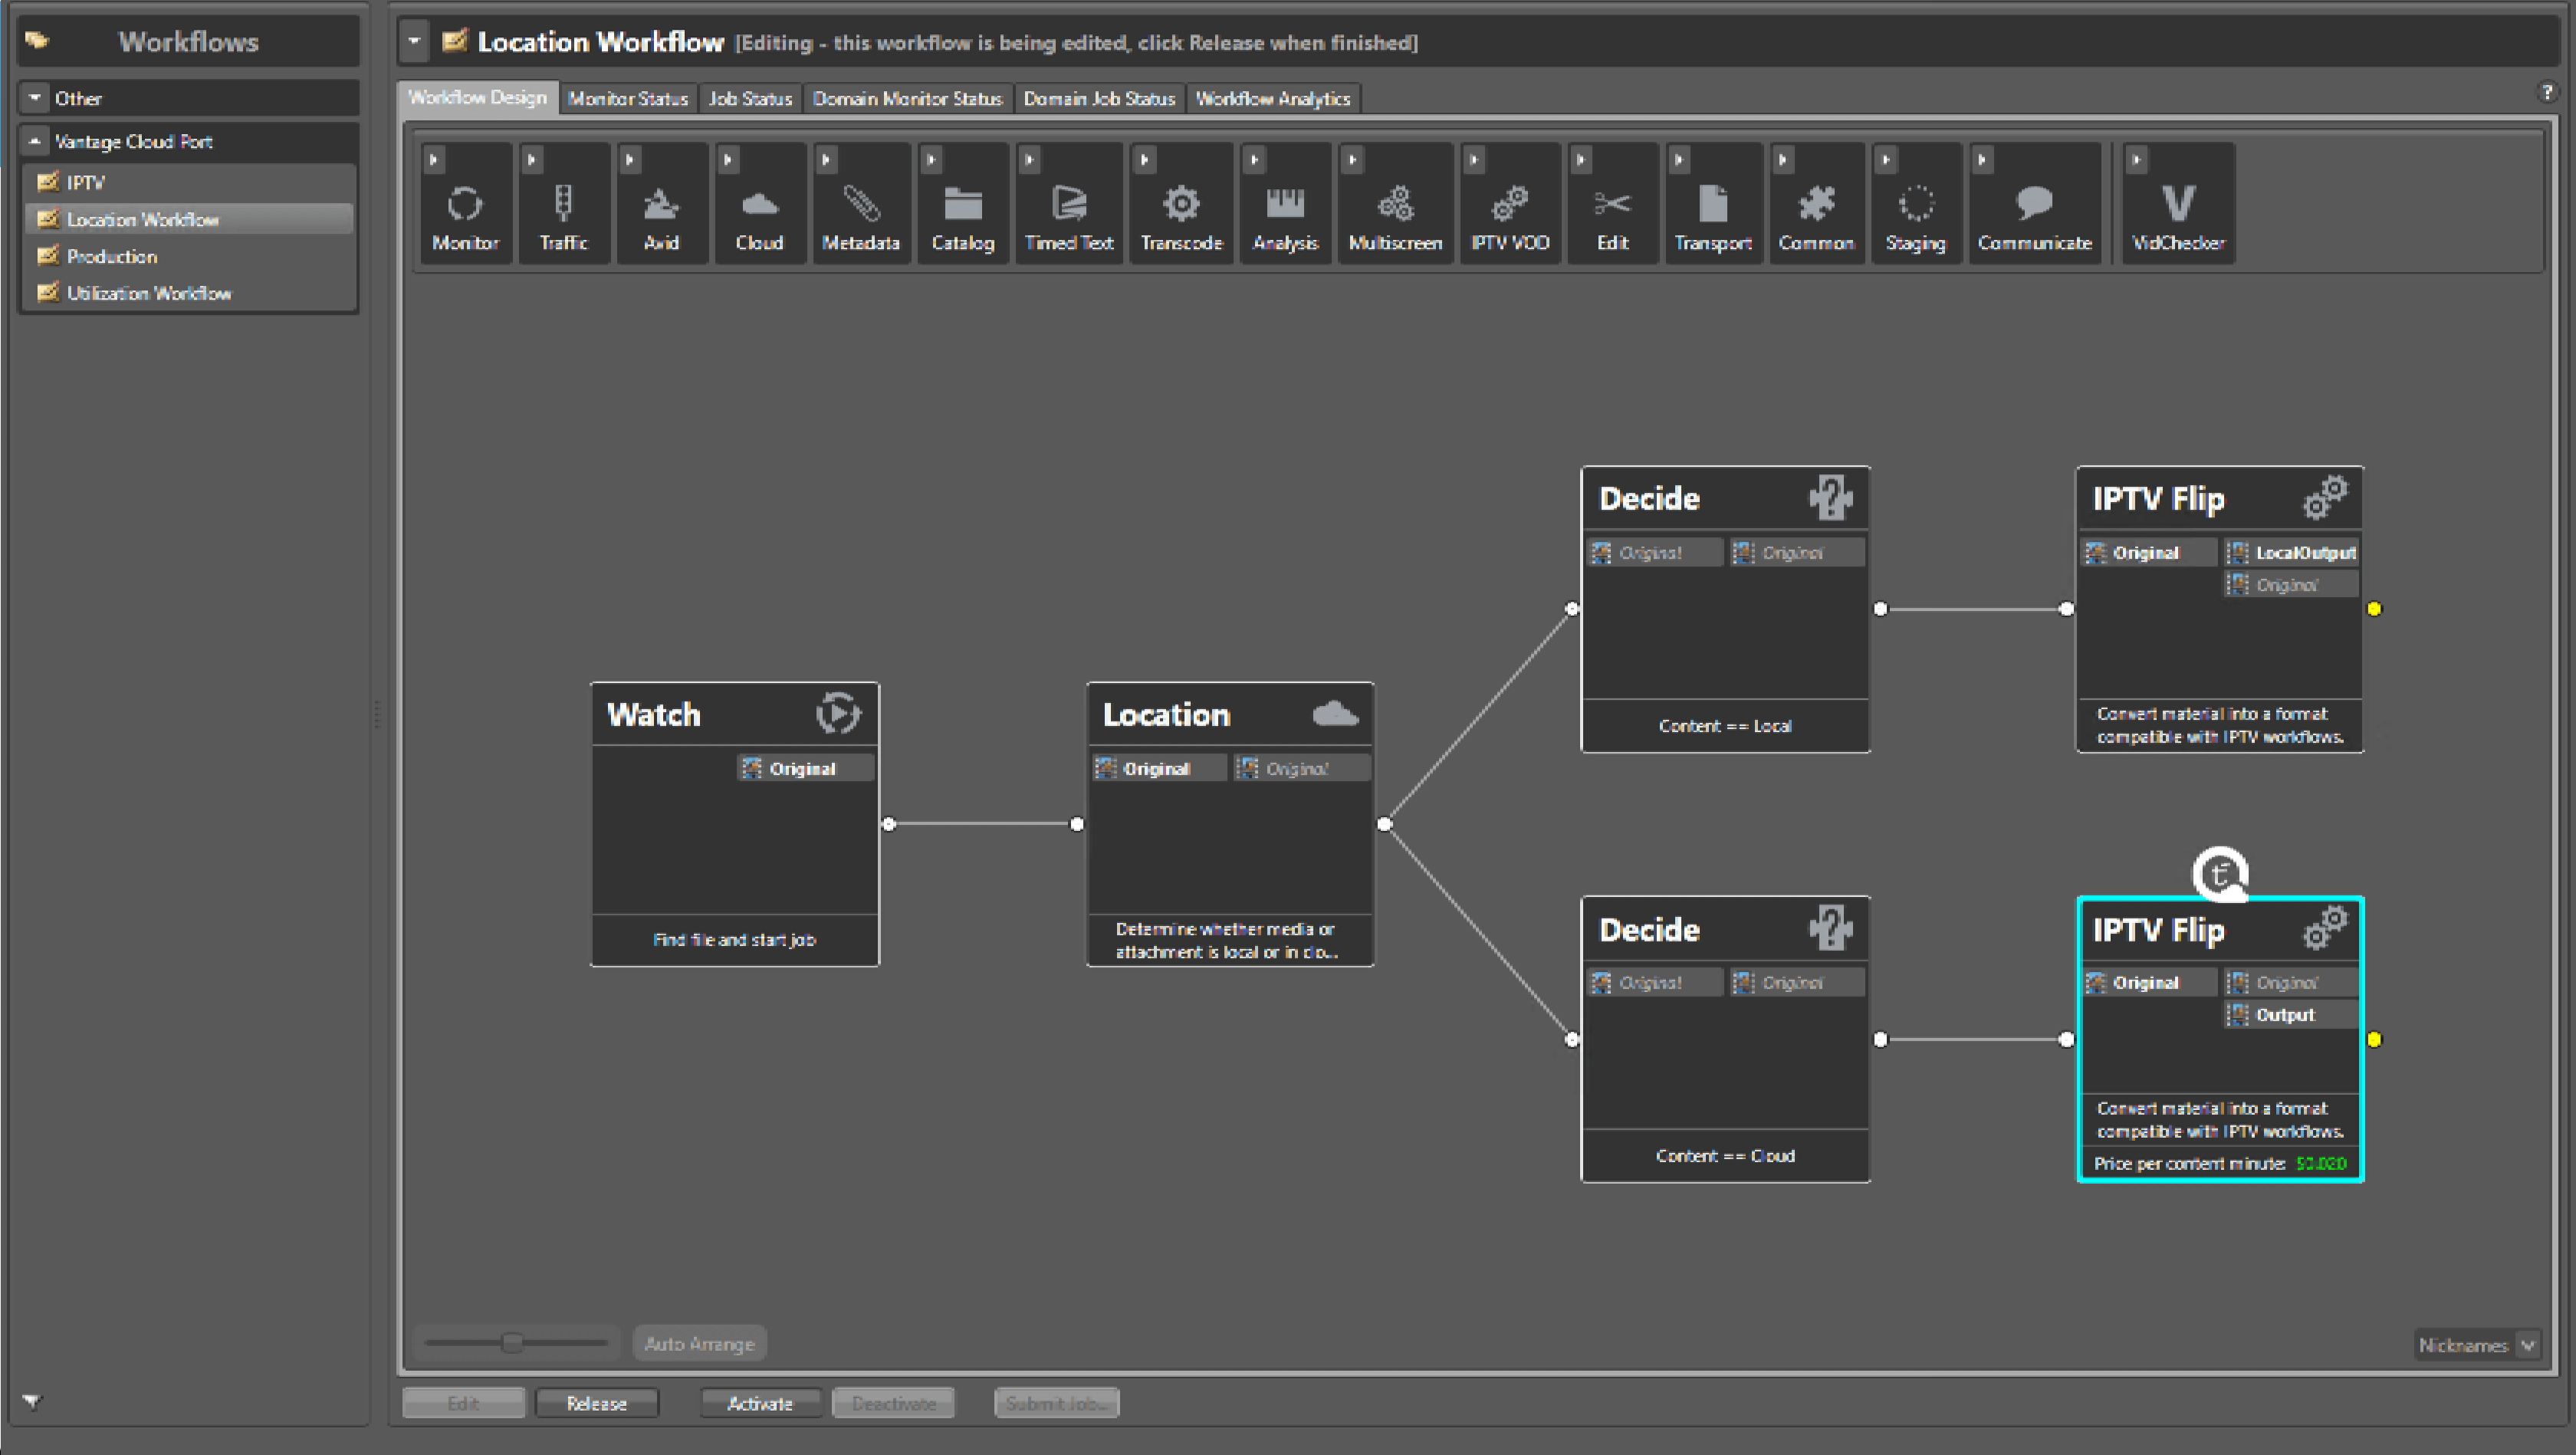Screen dimensions: 2576x1455
Task: Click the Workflows panel header icon
Action: tap(37, 40)
